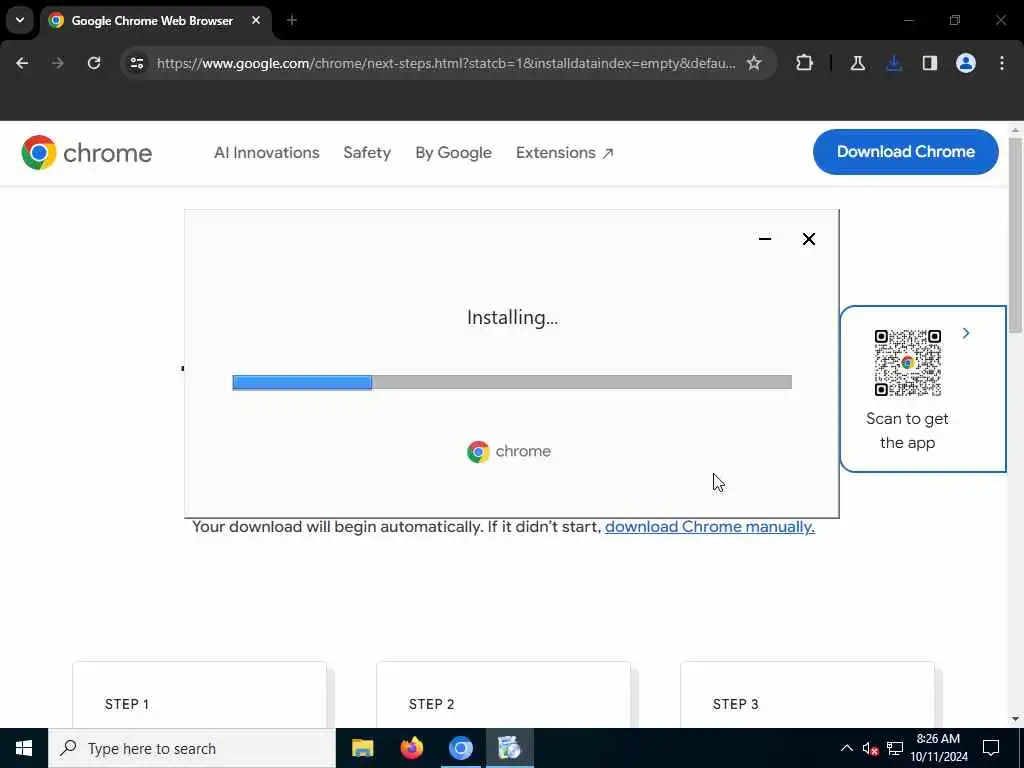Click the muted volume tray icon

click(870, 748)
